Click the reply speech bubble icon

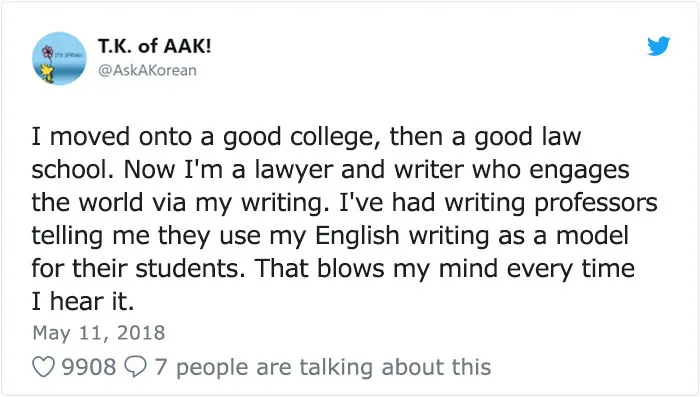coord(135,367)
